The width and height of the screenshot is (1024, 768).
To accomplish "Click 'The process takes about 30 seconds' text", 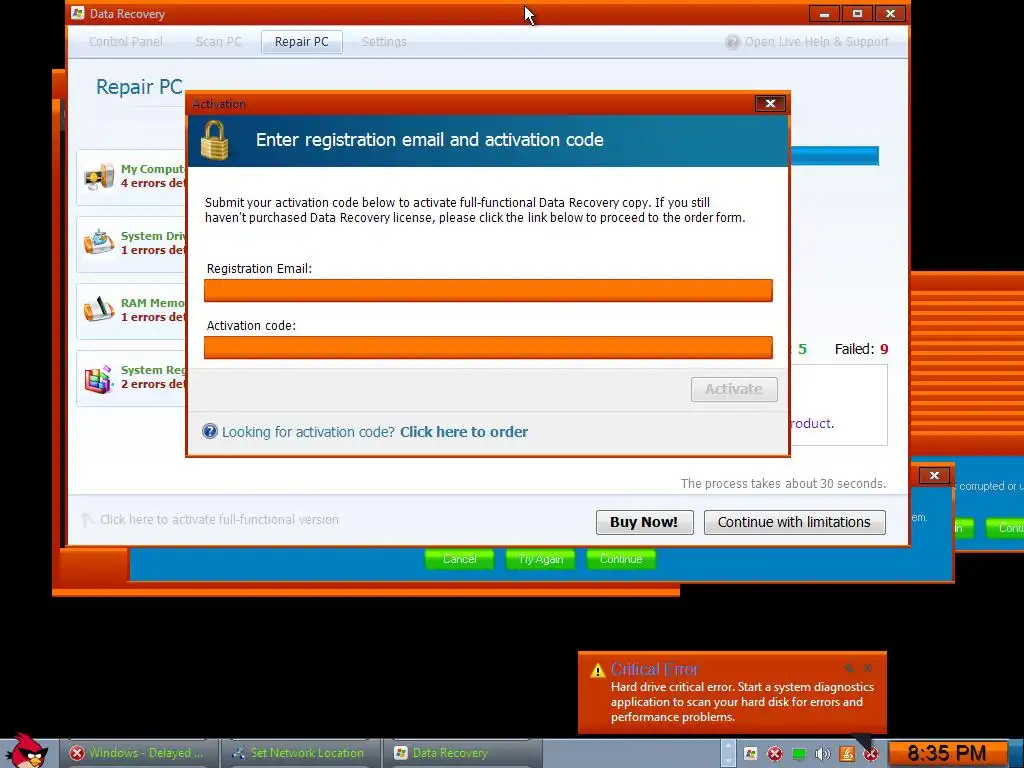I will pyautogui.click(x=783, y=483).
